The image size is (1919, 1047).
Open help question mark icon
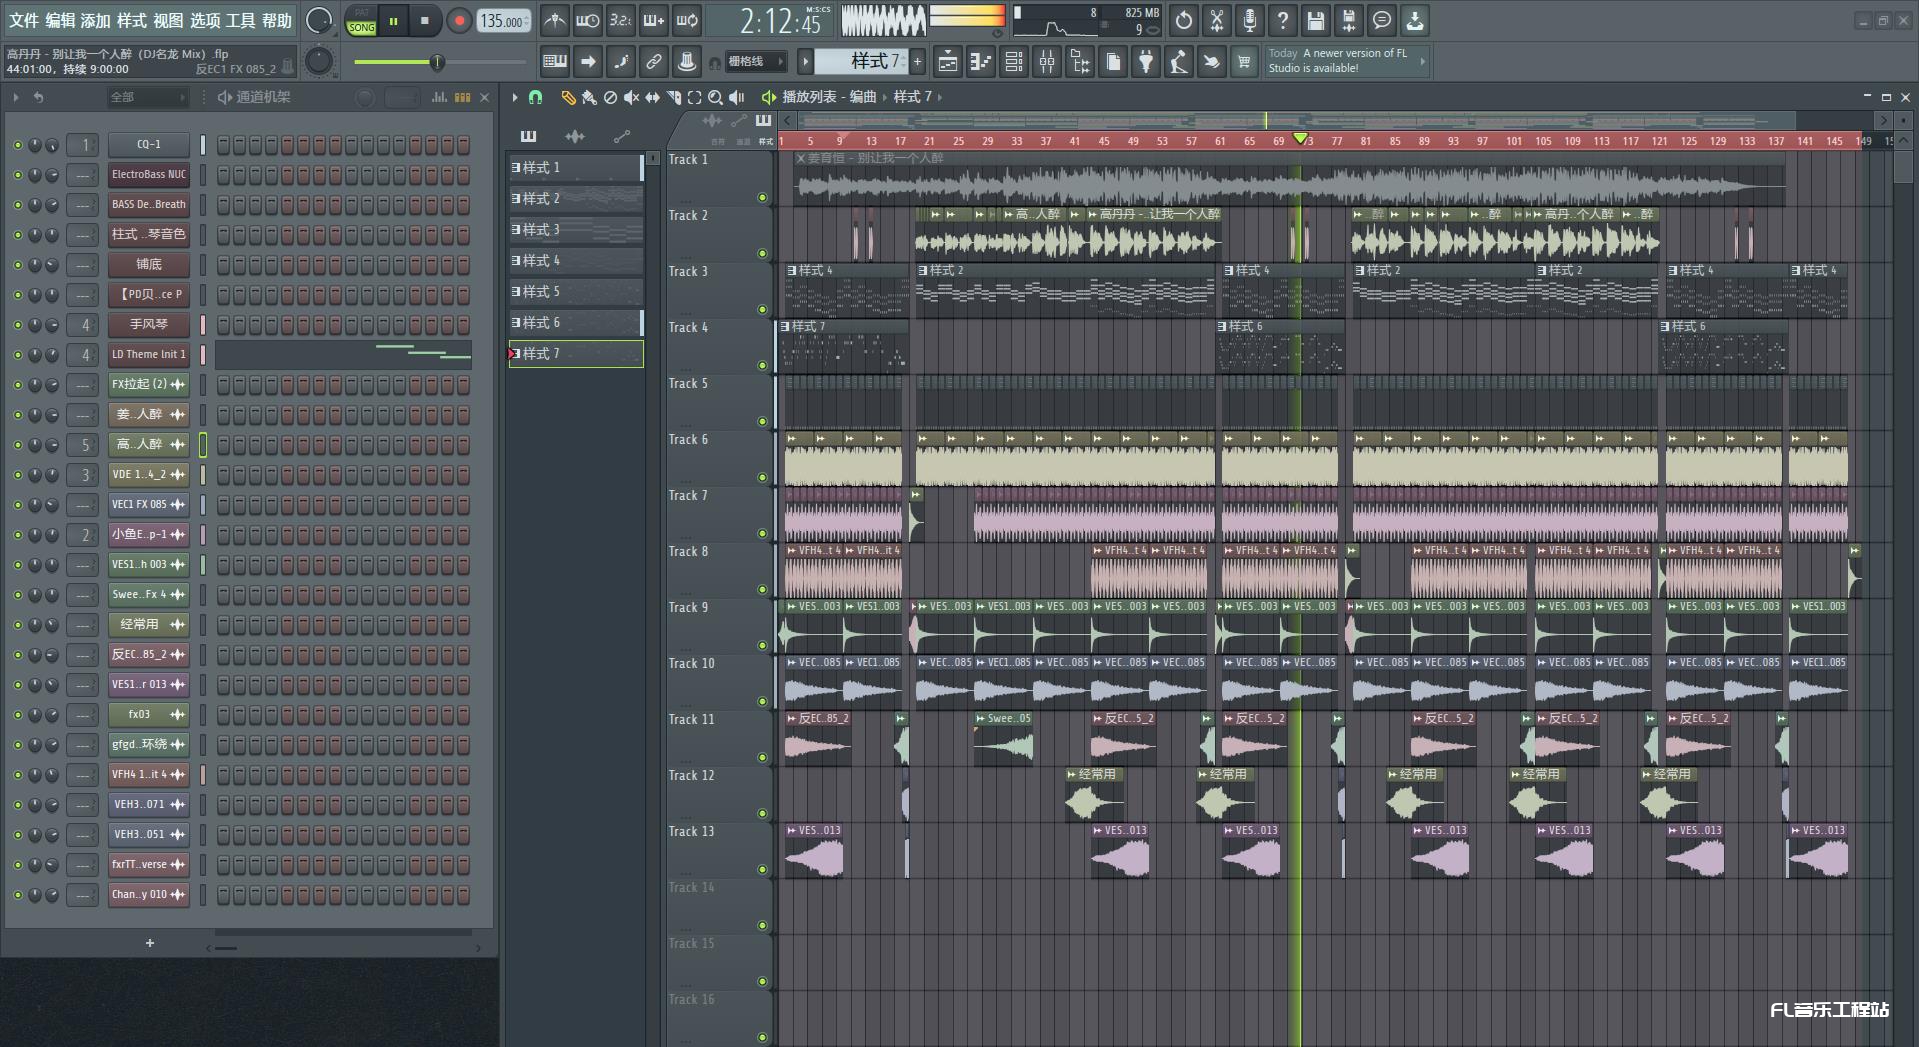coord(1283,20)
